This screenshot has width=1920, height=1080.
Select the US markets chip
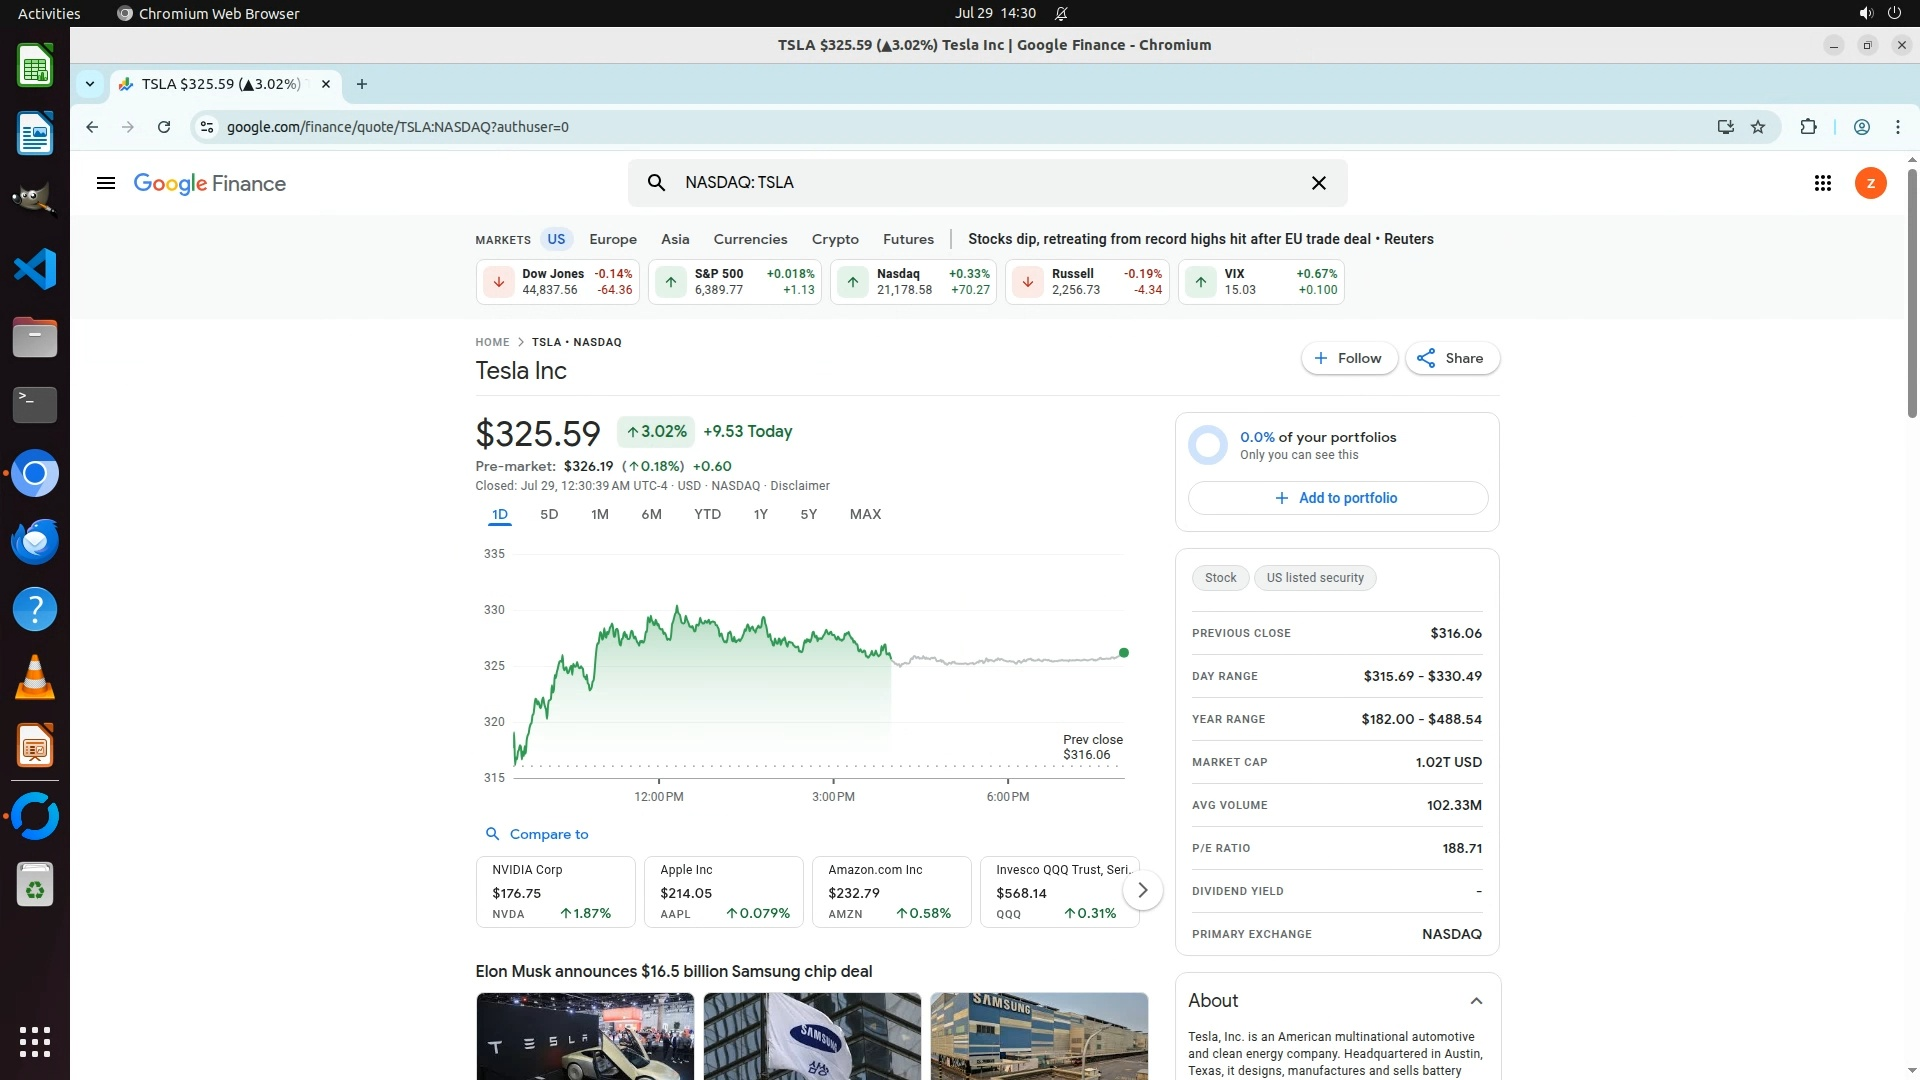coord(556,239)
